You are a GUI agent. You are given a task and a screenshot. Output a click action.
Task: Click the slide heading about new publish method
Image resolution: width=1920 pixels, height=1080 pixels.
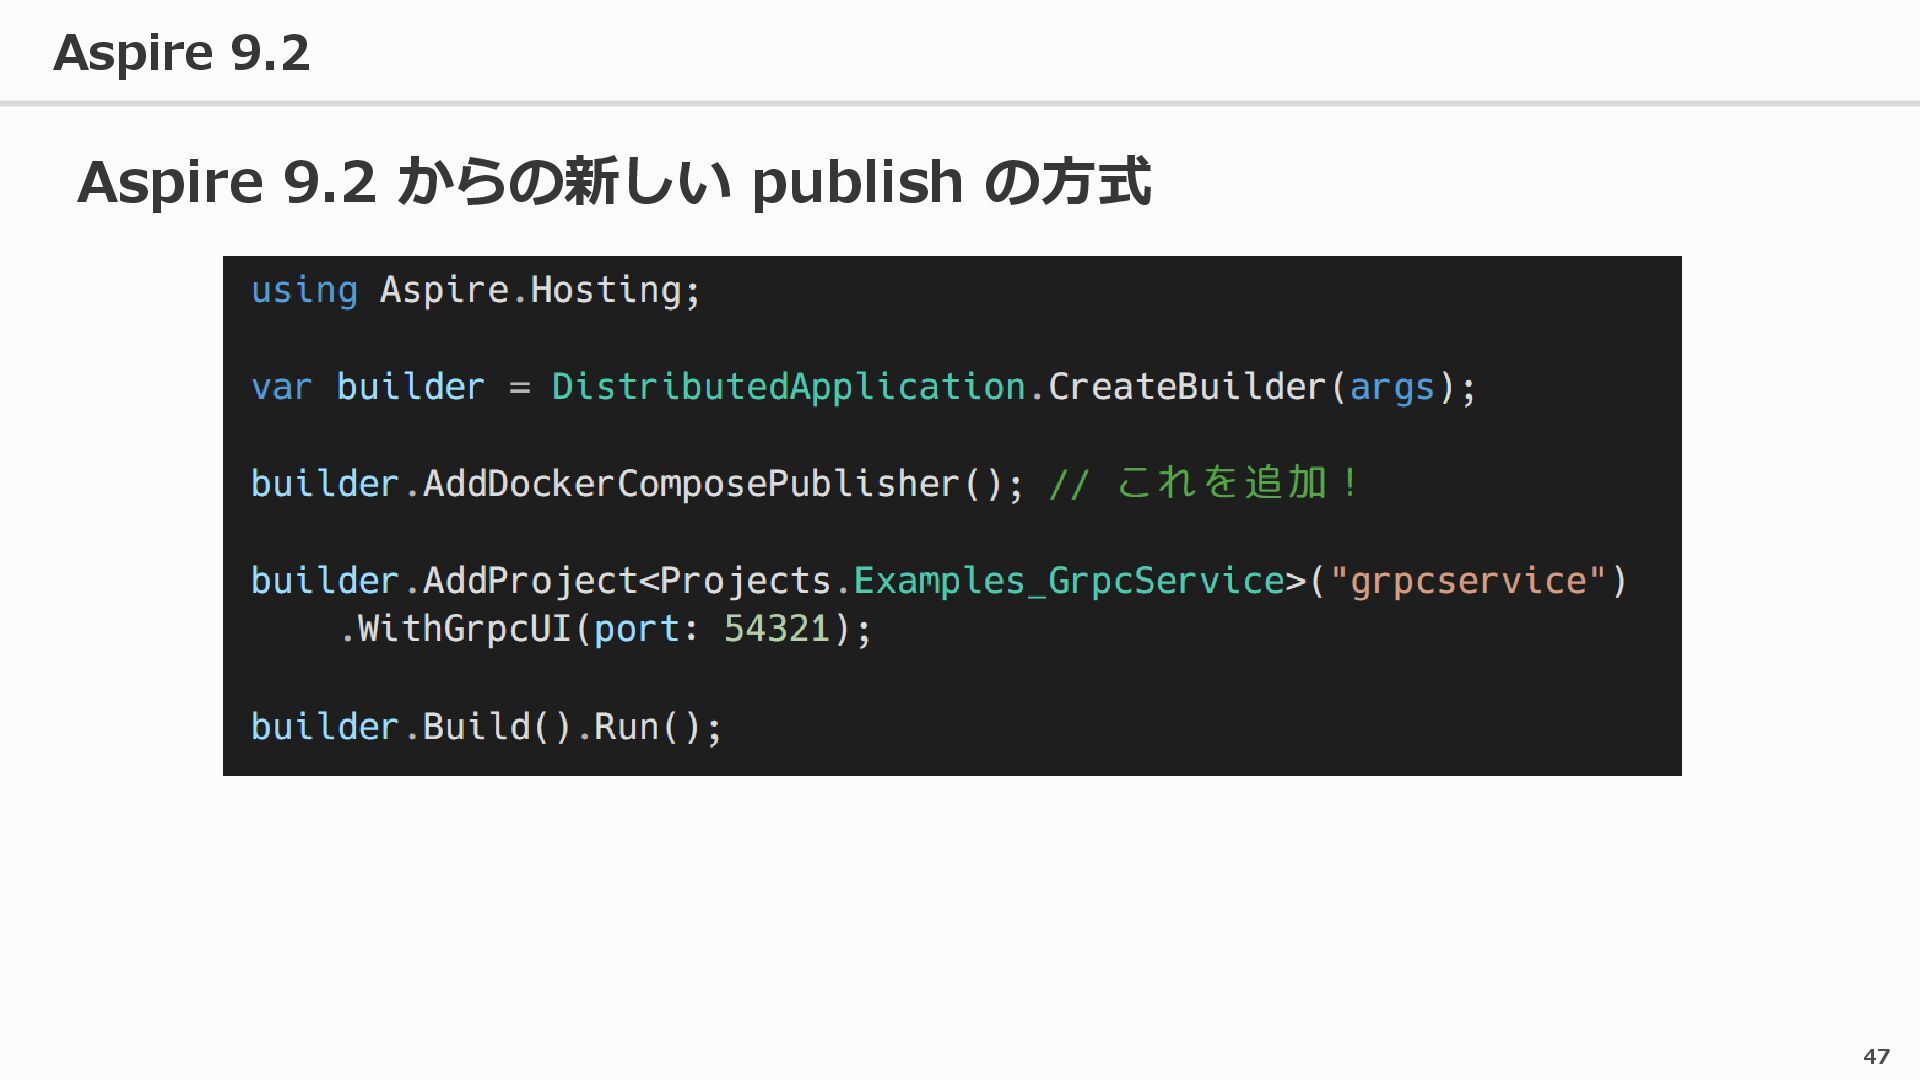point(613,182)
